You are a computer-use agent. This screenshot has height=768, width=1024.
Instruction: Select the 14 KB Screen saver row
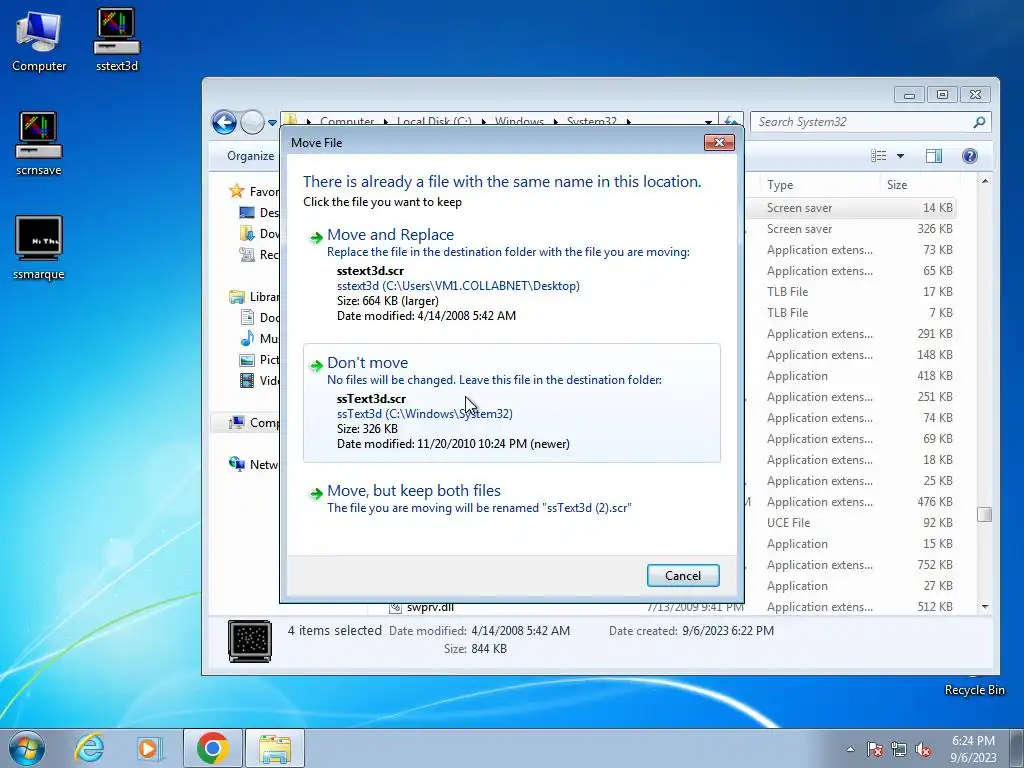(850, 208)
